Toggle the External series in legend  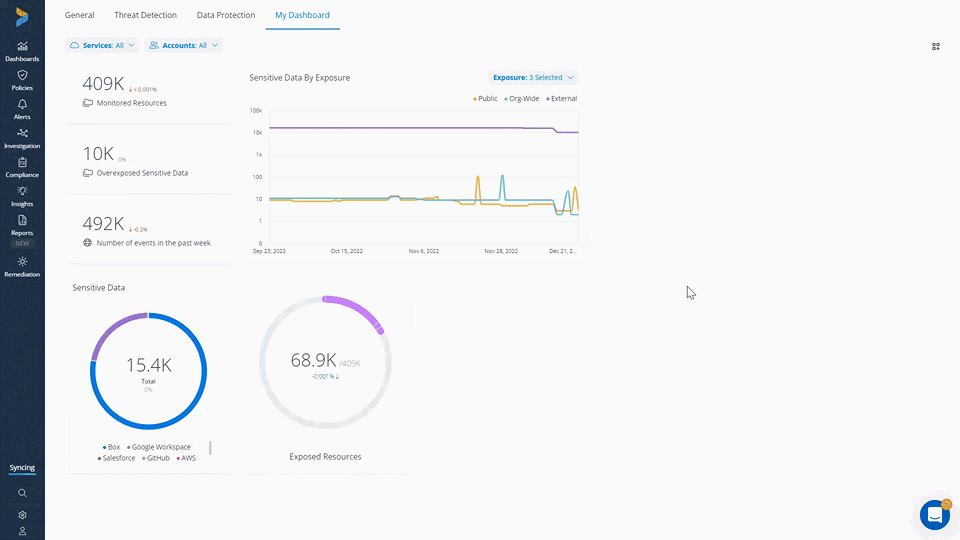click(562, 99)
